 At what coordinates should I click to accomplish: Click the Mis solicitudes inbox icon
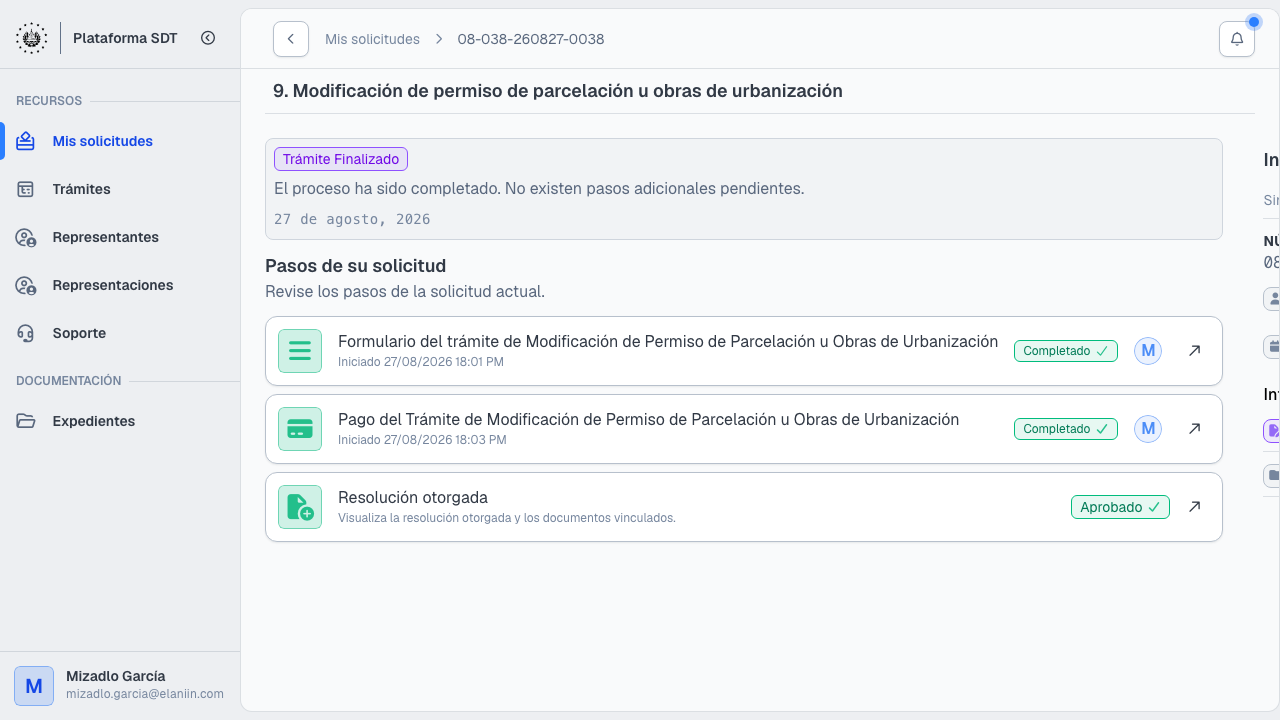26,141
